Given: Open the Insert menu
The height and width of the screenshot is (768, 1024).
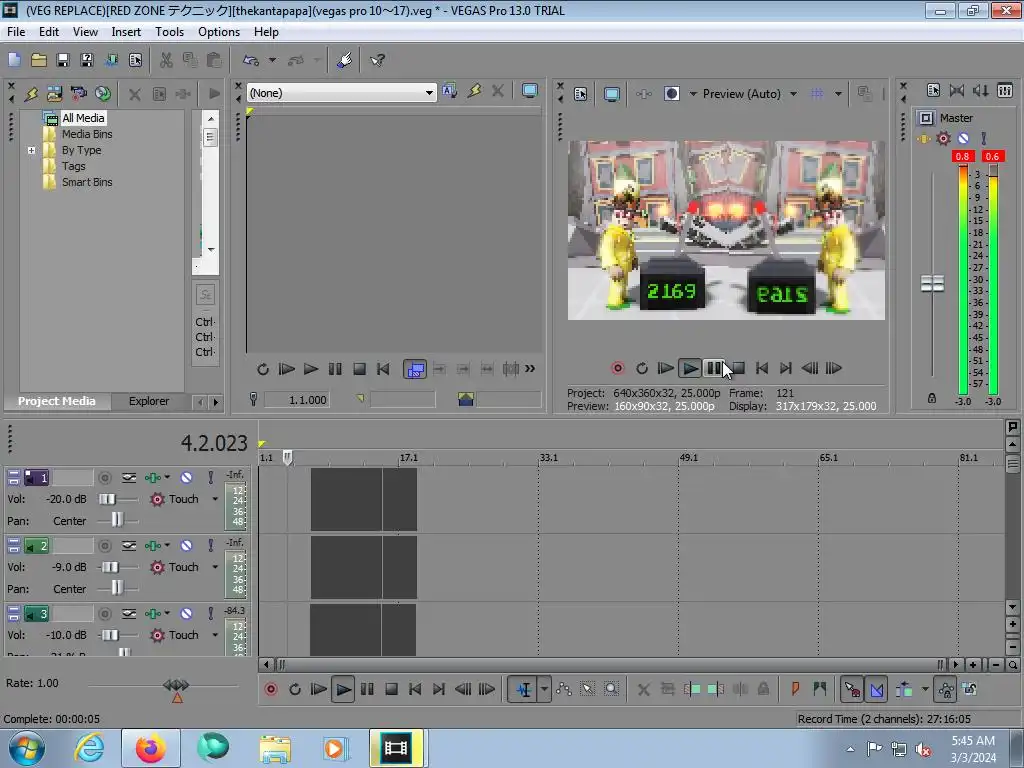Looking at the screenshot, I should pyautogui.click(x=126, y=31).
